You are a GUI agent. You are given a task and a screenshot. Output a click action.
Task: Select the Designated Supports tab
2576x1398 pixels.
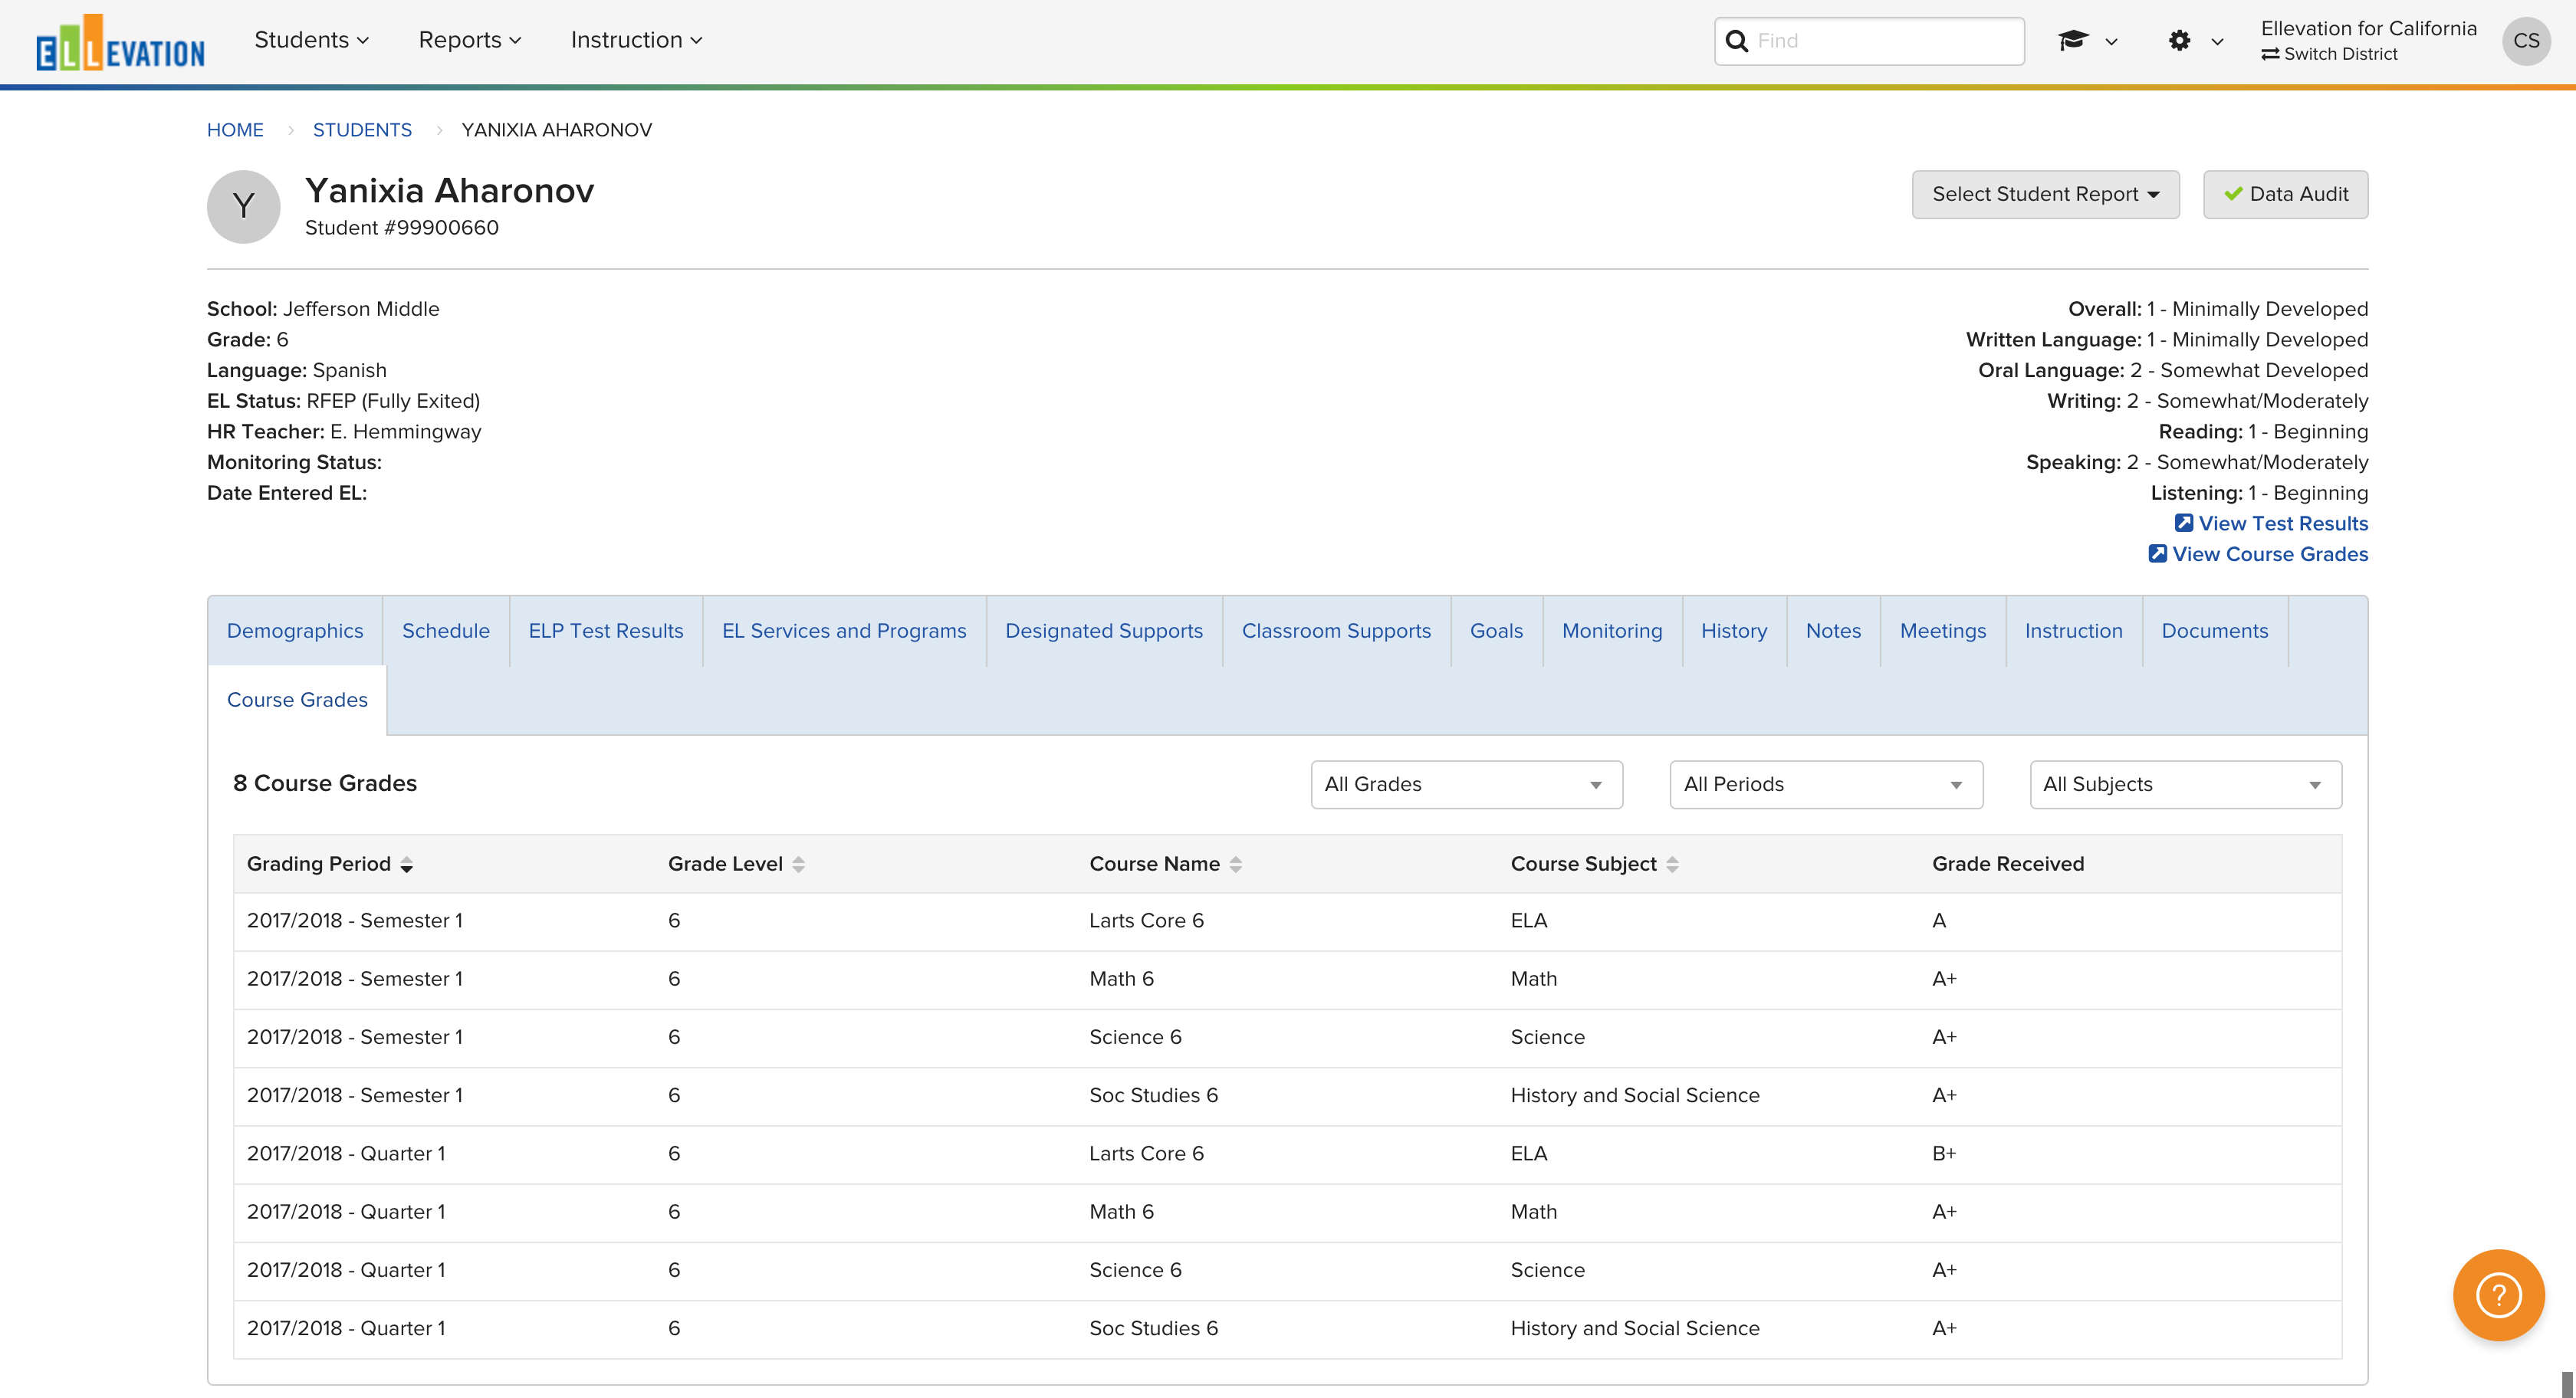1104,631
